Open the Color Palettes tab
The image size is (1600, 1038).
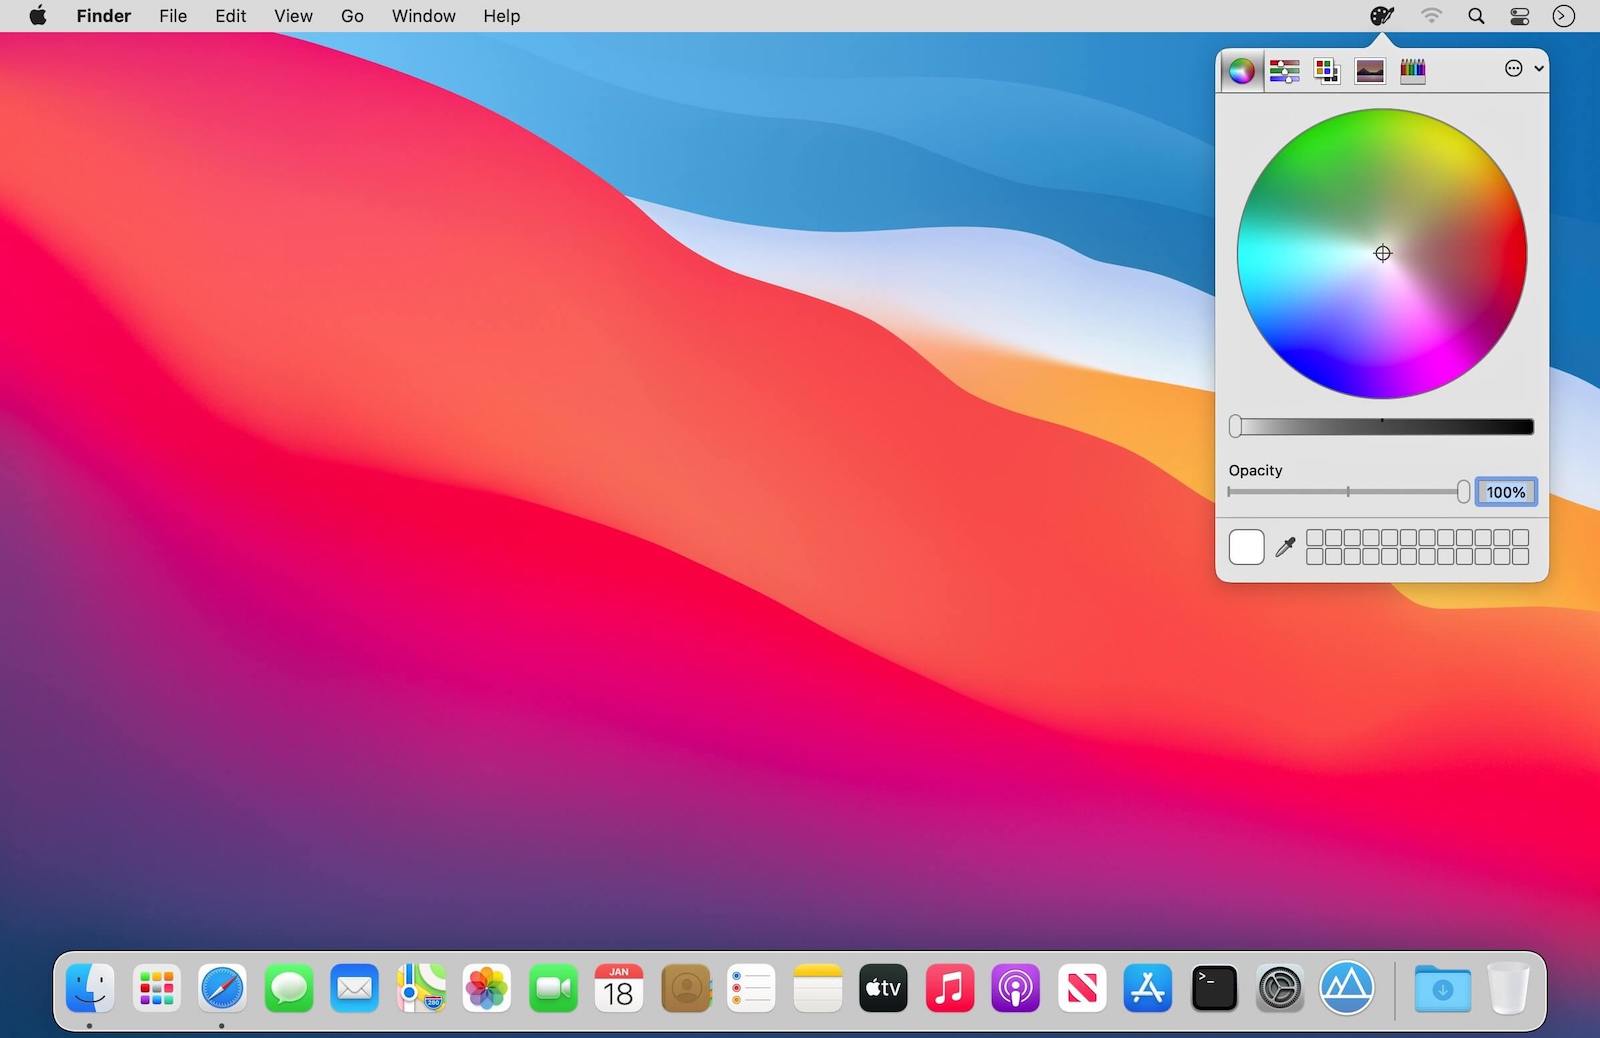pos(1327,71)
